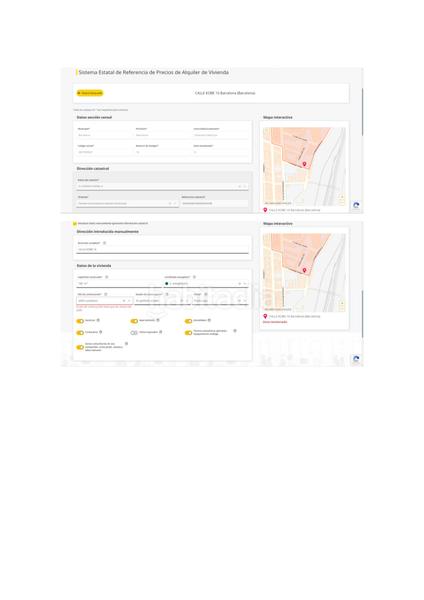Viewport: 424px width, 600px height.
Task: Click inside the Dirección completa input field
Action: click(162, 249)
